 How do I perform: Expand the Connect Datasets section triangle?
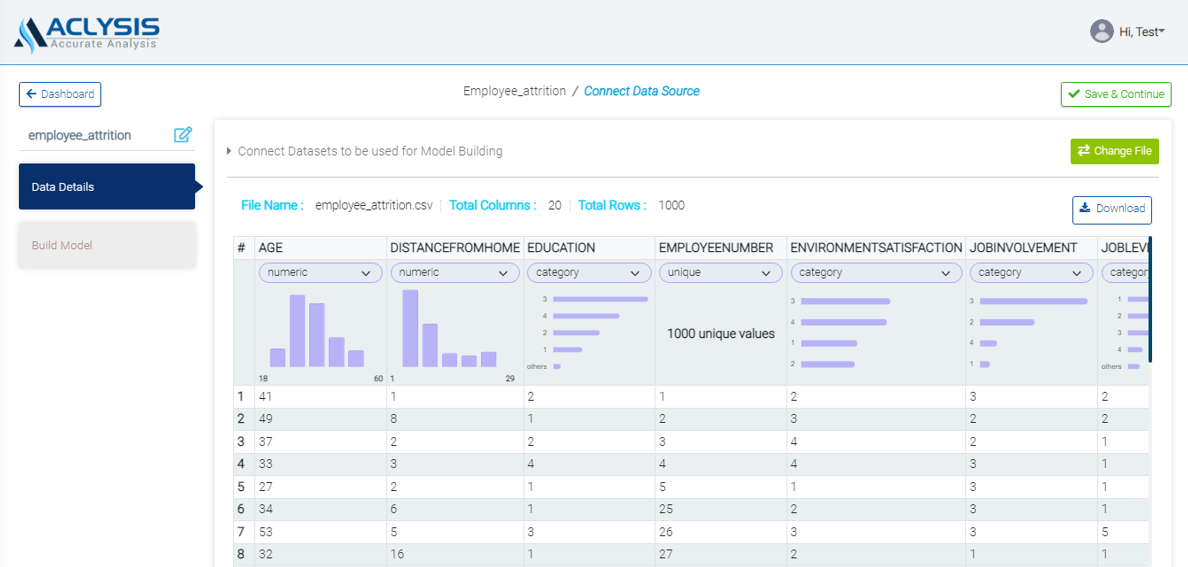[229, 152]
